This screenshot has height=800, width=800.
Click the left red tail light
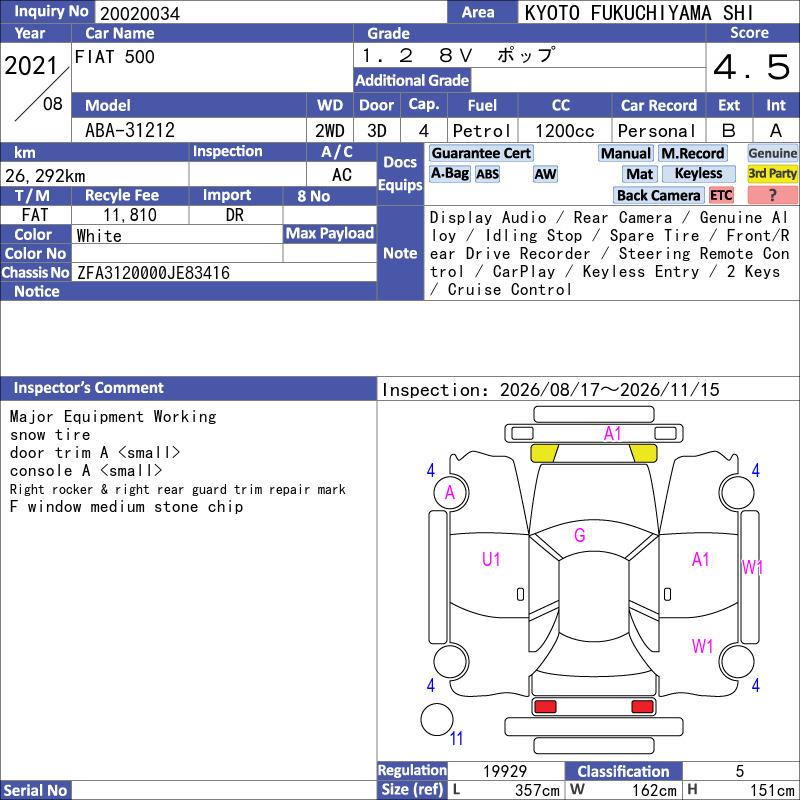pyautogui.click(x=545, y=707)
